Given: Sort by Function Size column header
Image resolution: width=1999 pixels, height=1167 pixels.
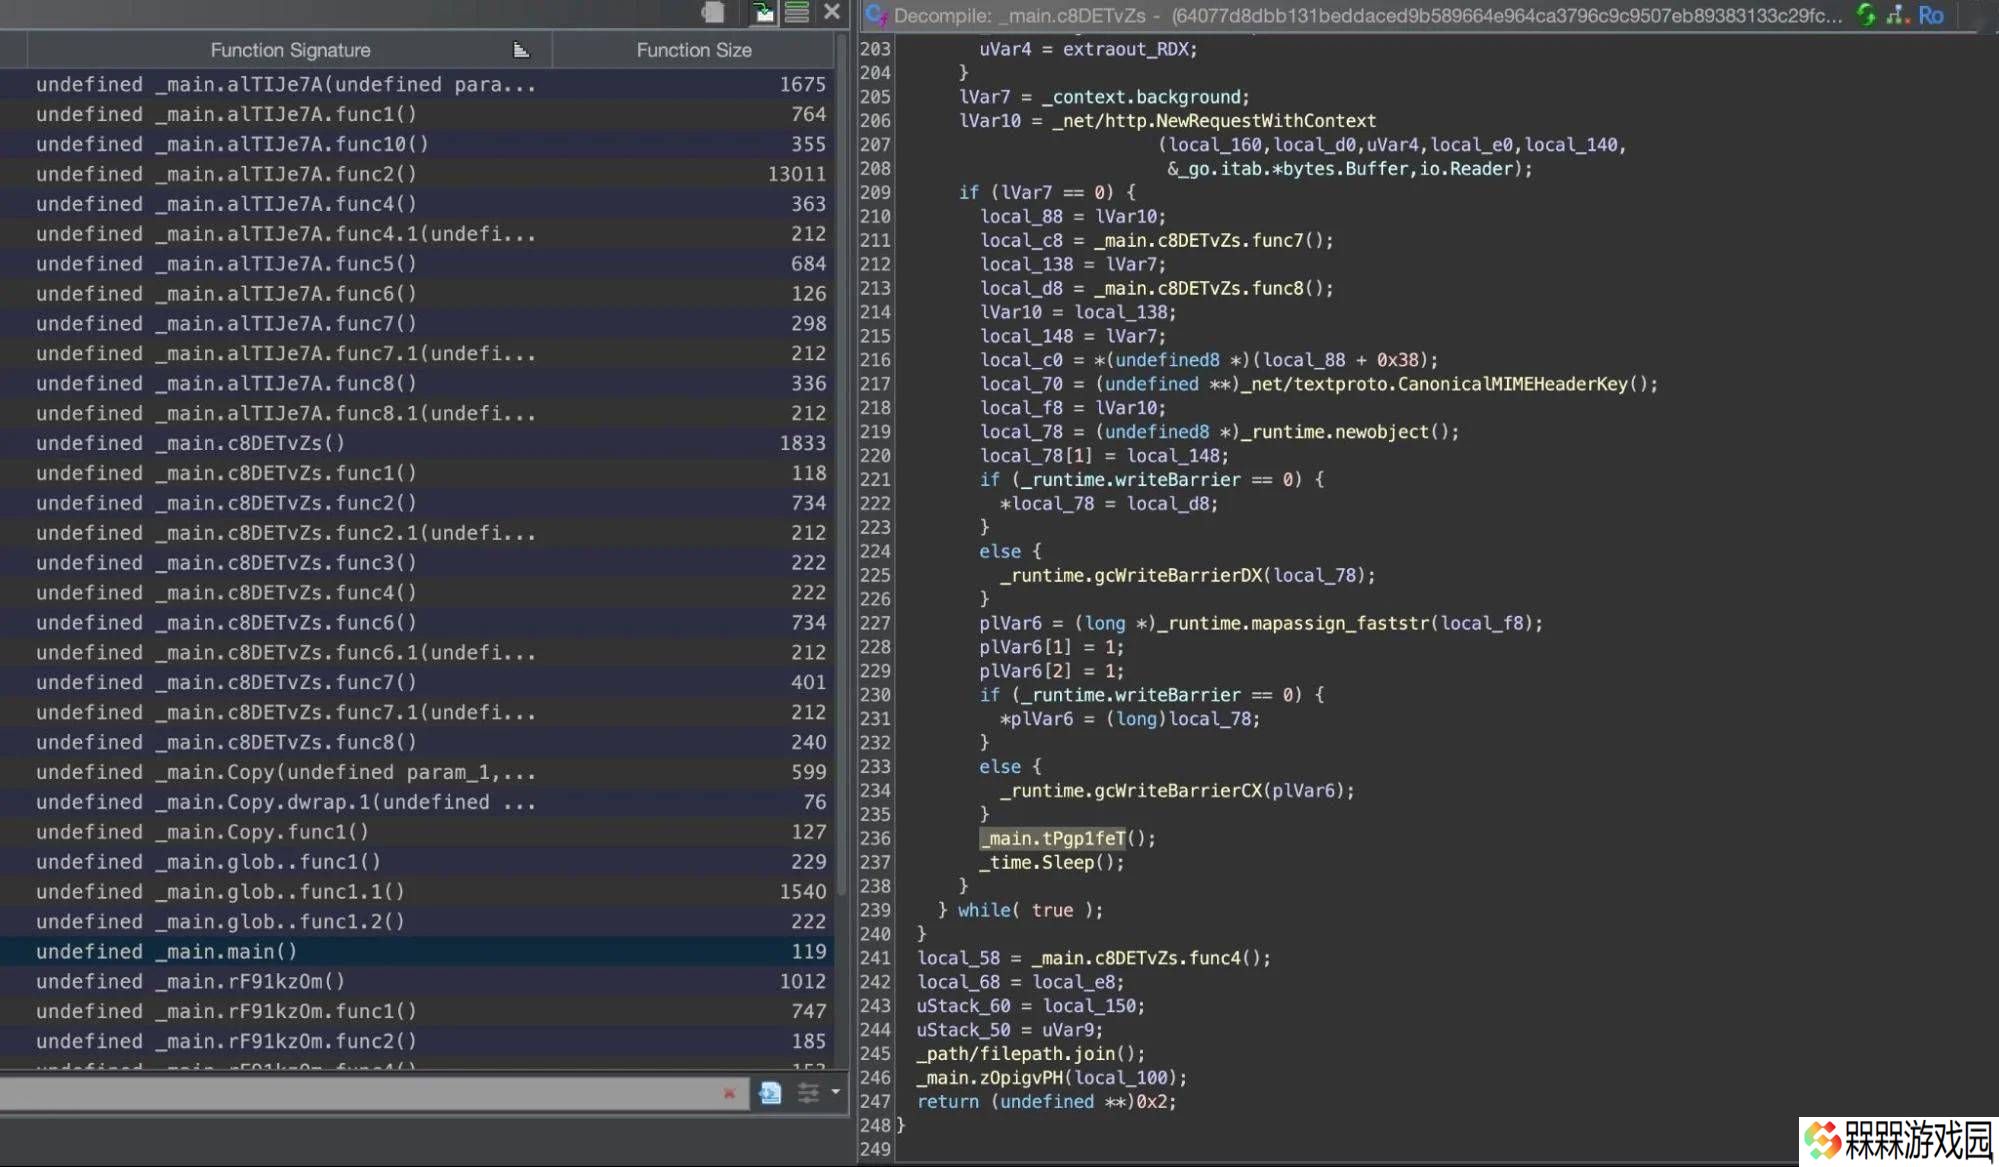Looking at the screenshot, I should click(x=694, y=49).
